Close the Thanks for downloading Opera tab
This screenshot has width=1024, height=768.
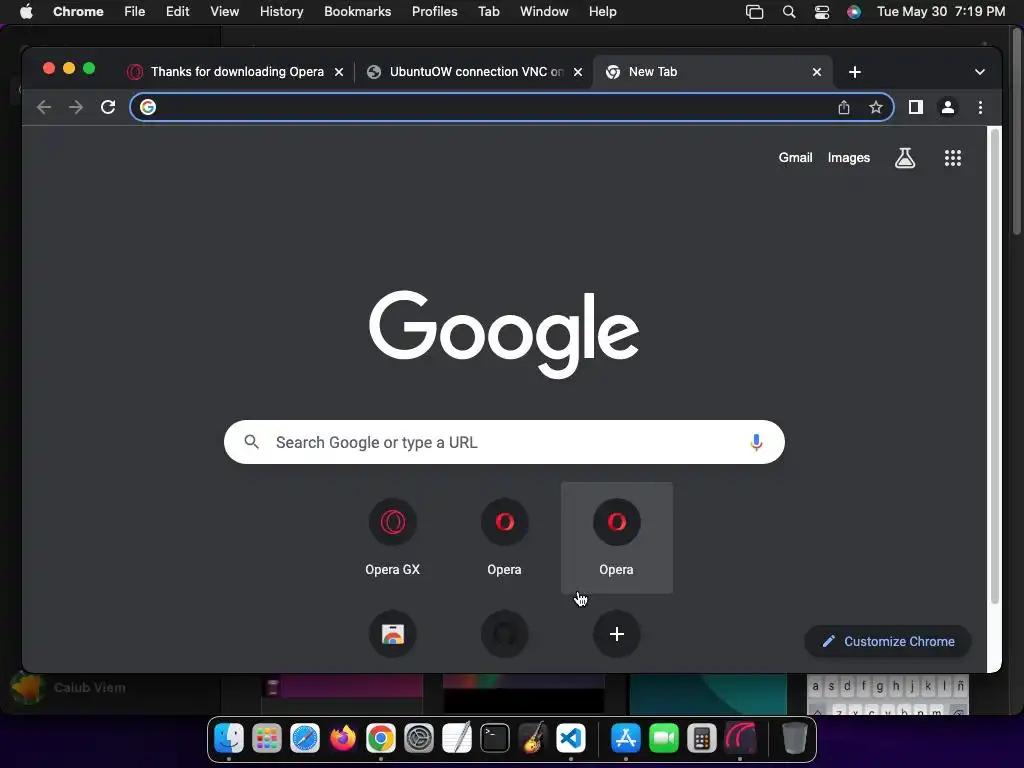tap(339, 72)
